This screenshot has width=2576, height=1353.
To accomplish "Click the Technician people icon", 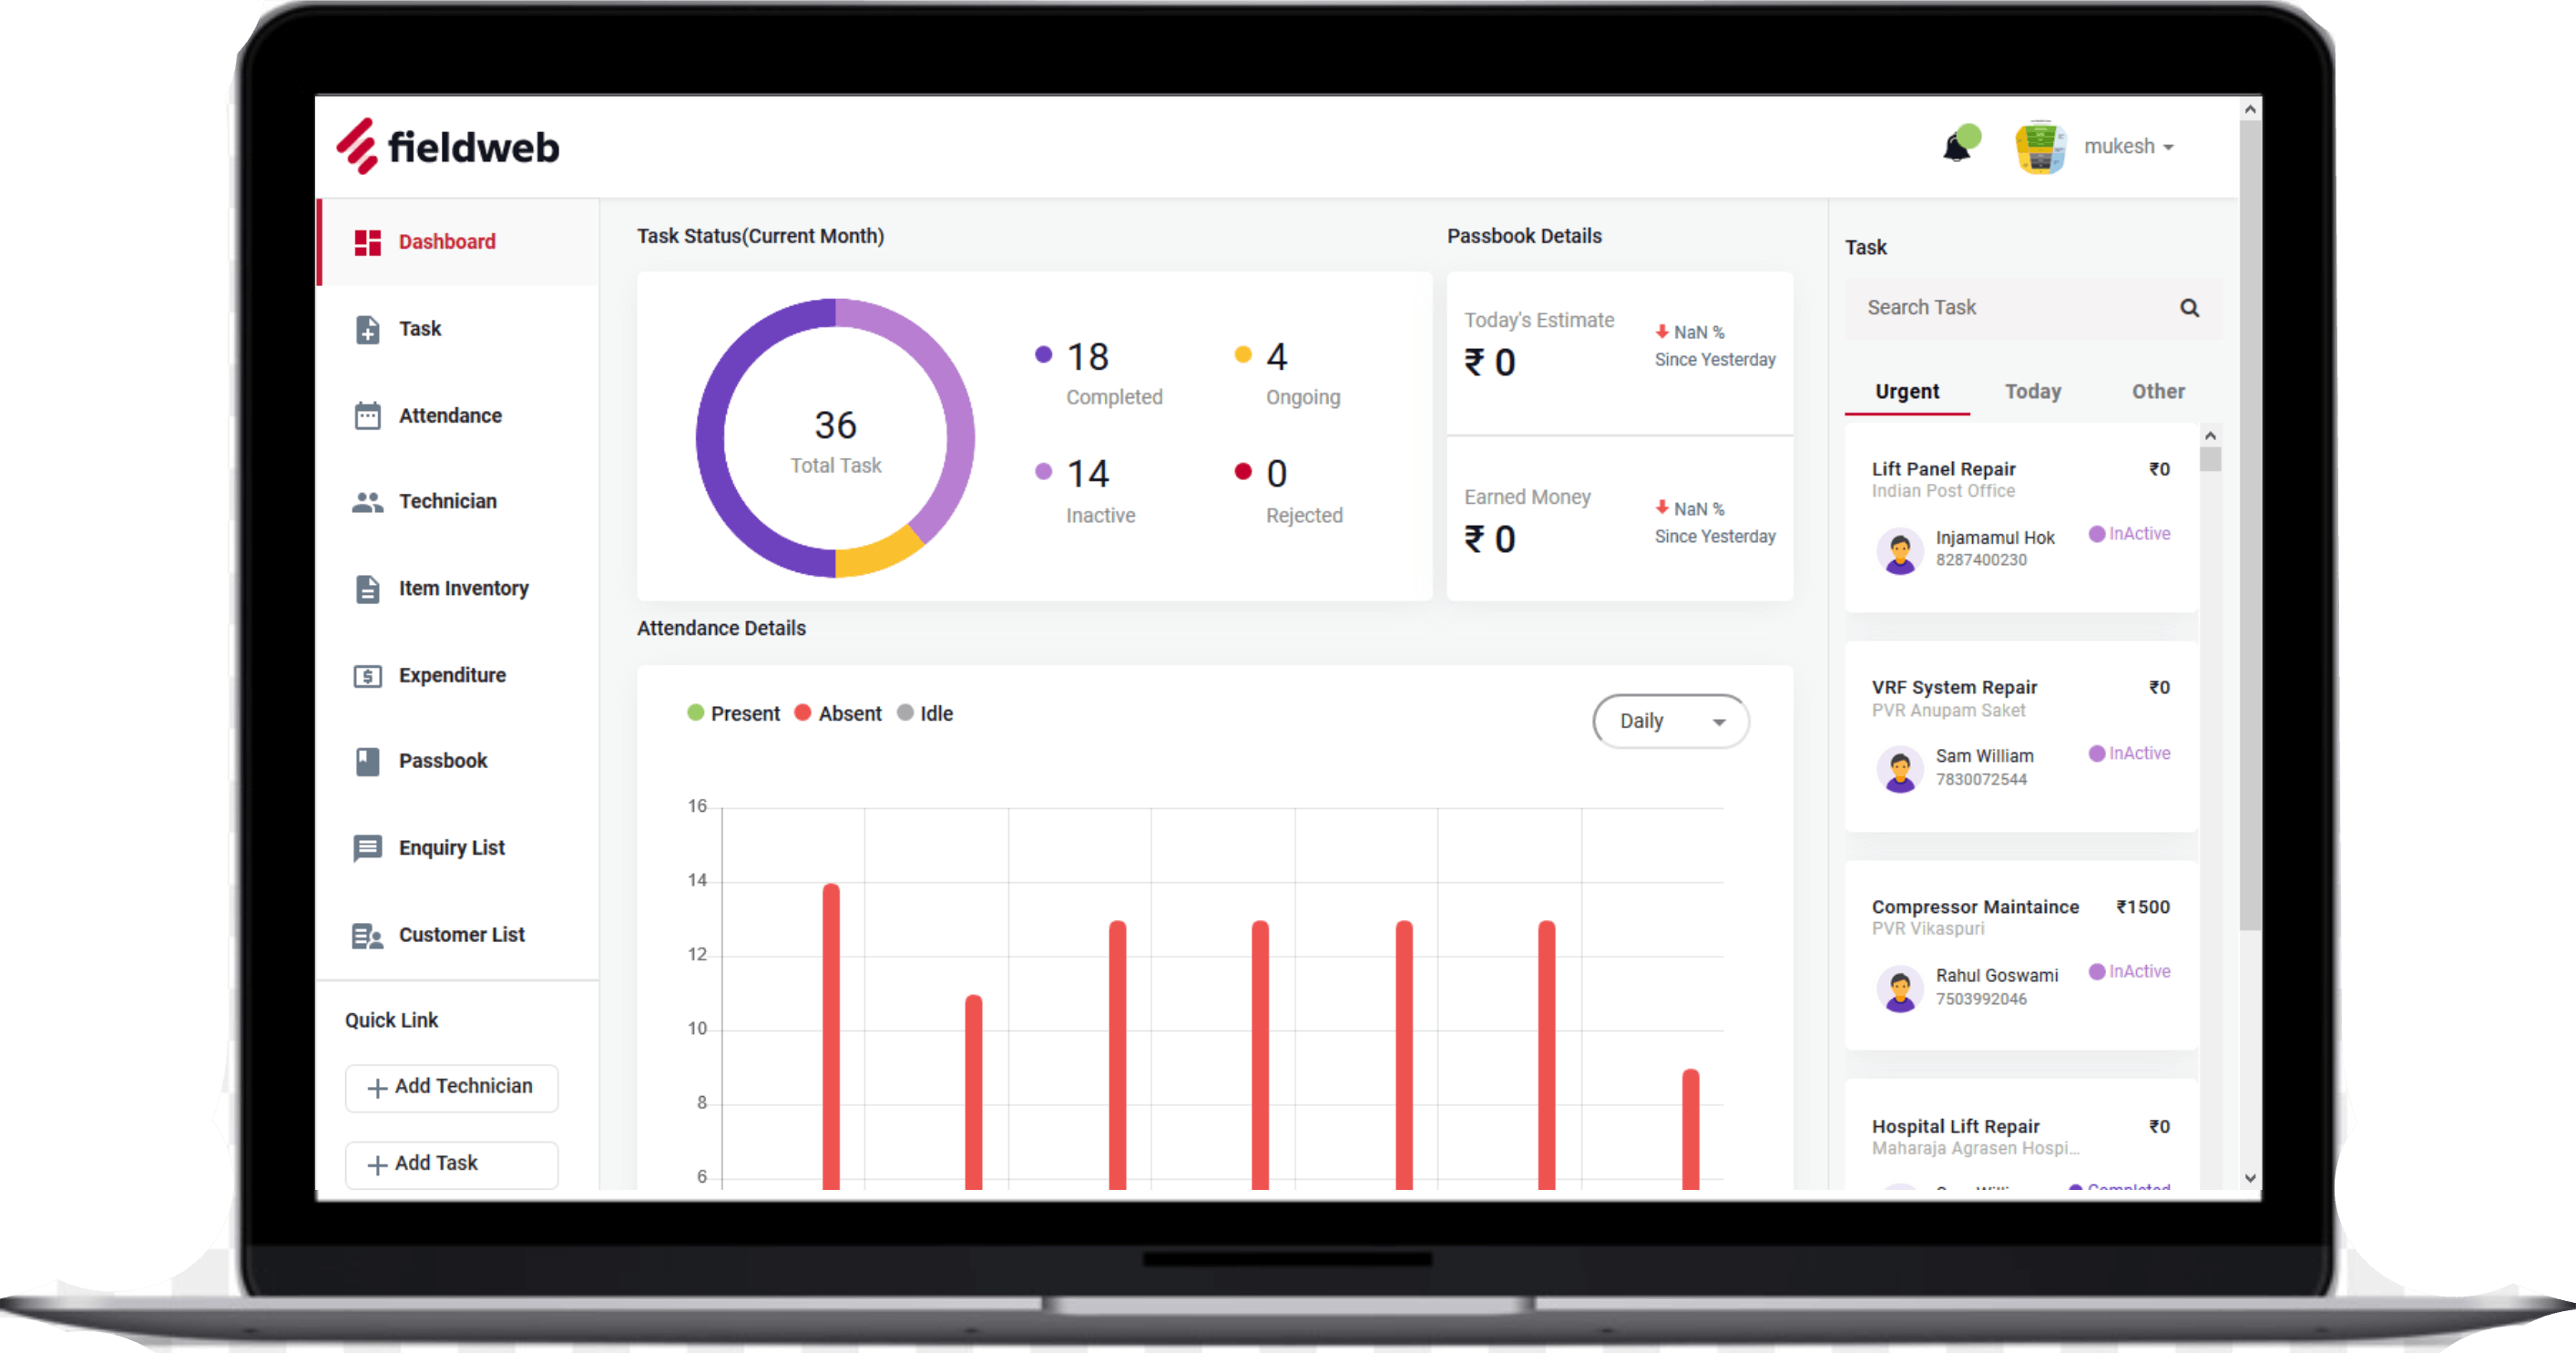I will tap(367, 502).
